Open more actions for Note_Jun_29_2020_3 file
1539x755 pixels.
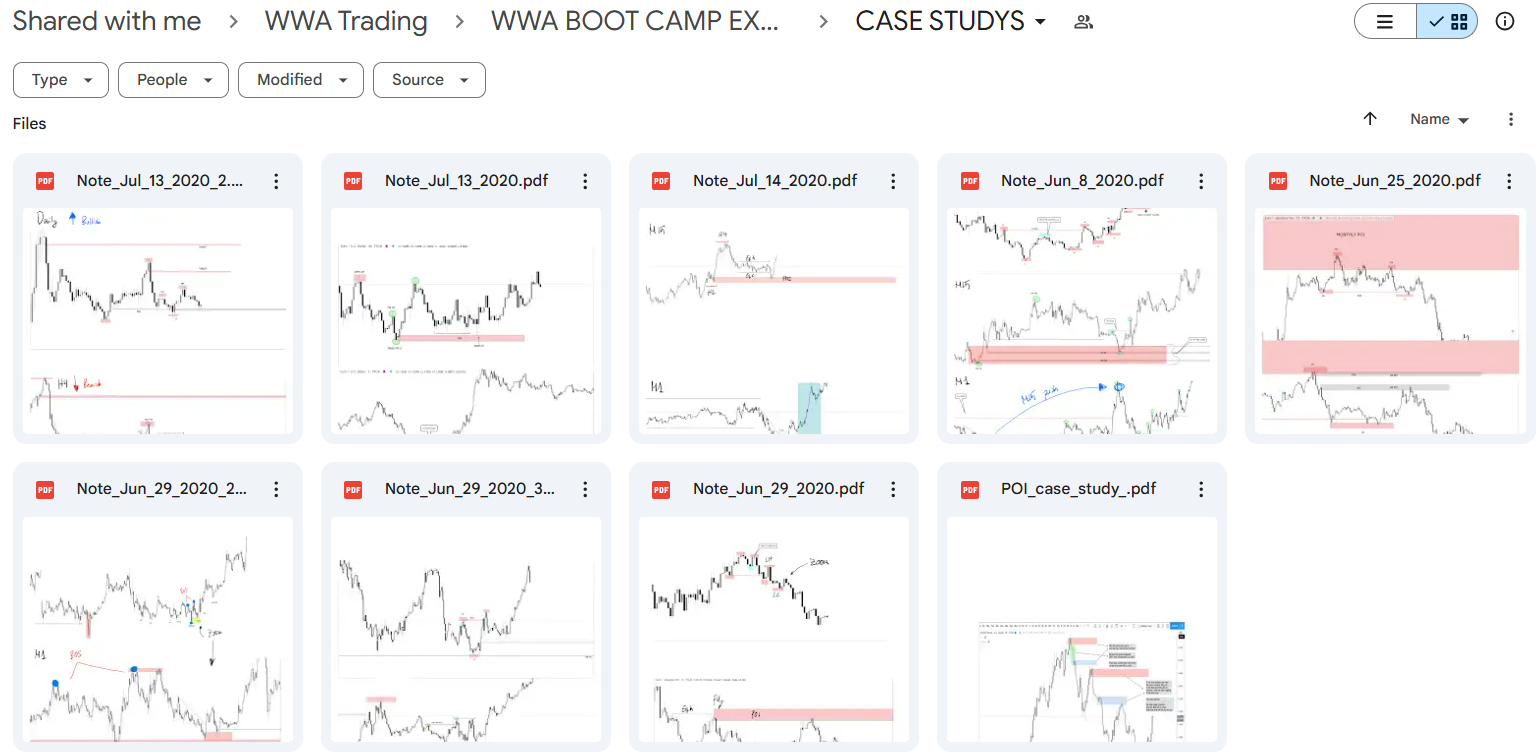point(585,489)
